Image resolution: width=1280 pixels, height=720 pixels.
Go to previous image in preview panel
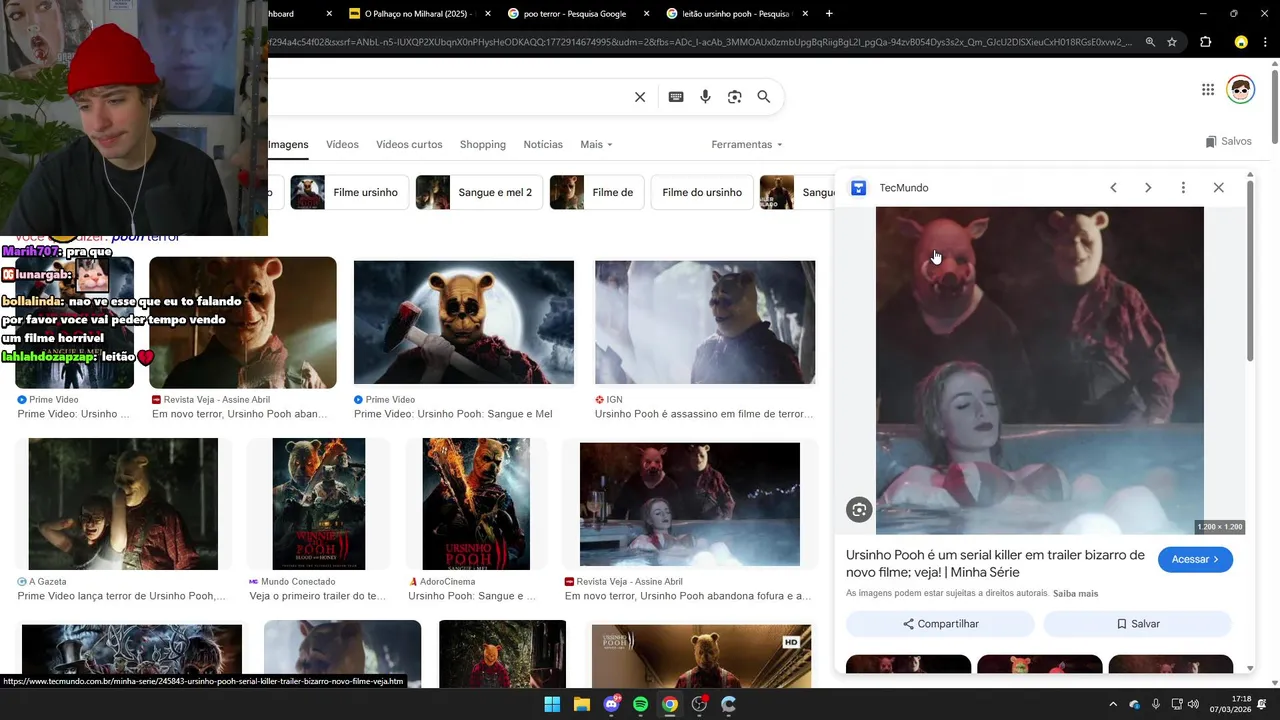(1113, 188)
